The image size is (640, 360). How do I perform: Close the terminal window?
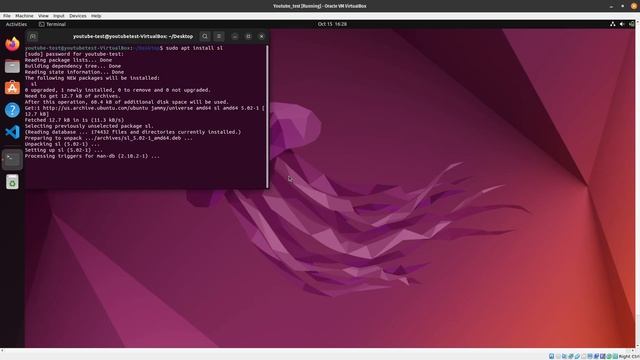tap(262, 36)
